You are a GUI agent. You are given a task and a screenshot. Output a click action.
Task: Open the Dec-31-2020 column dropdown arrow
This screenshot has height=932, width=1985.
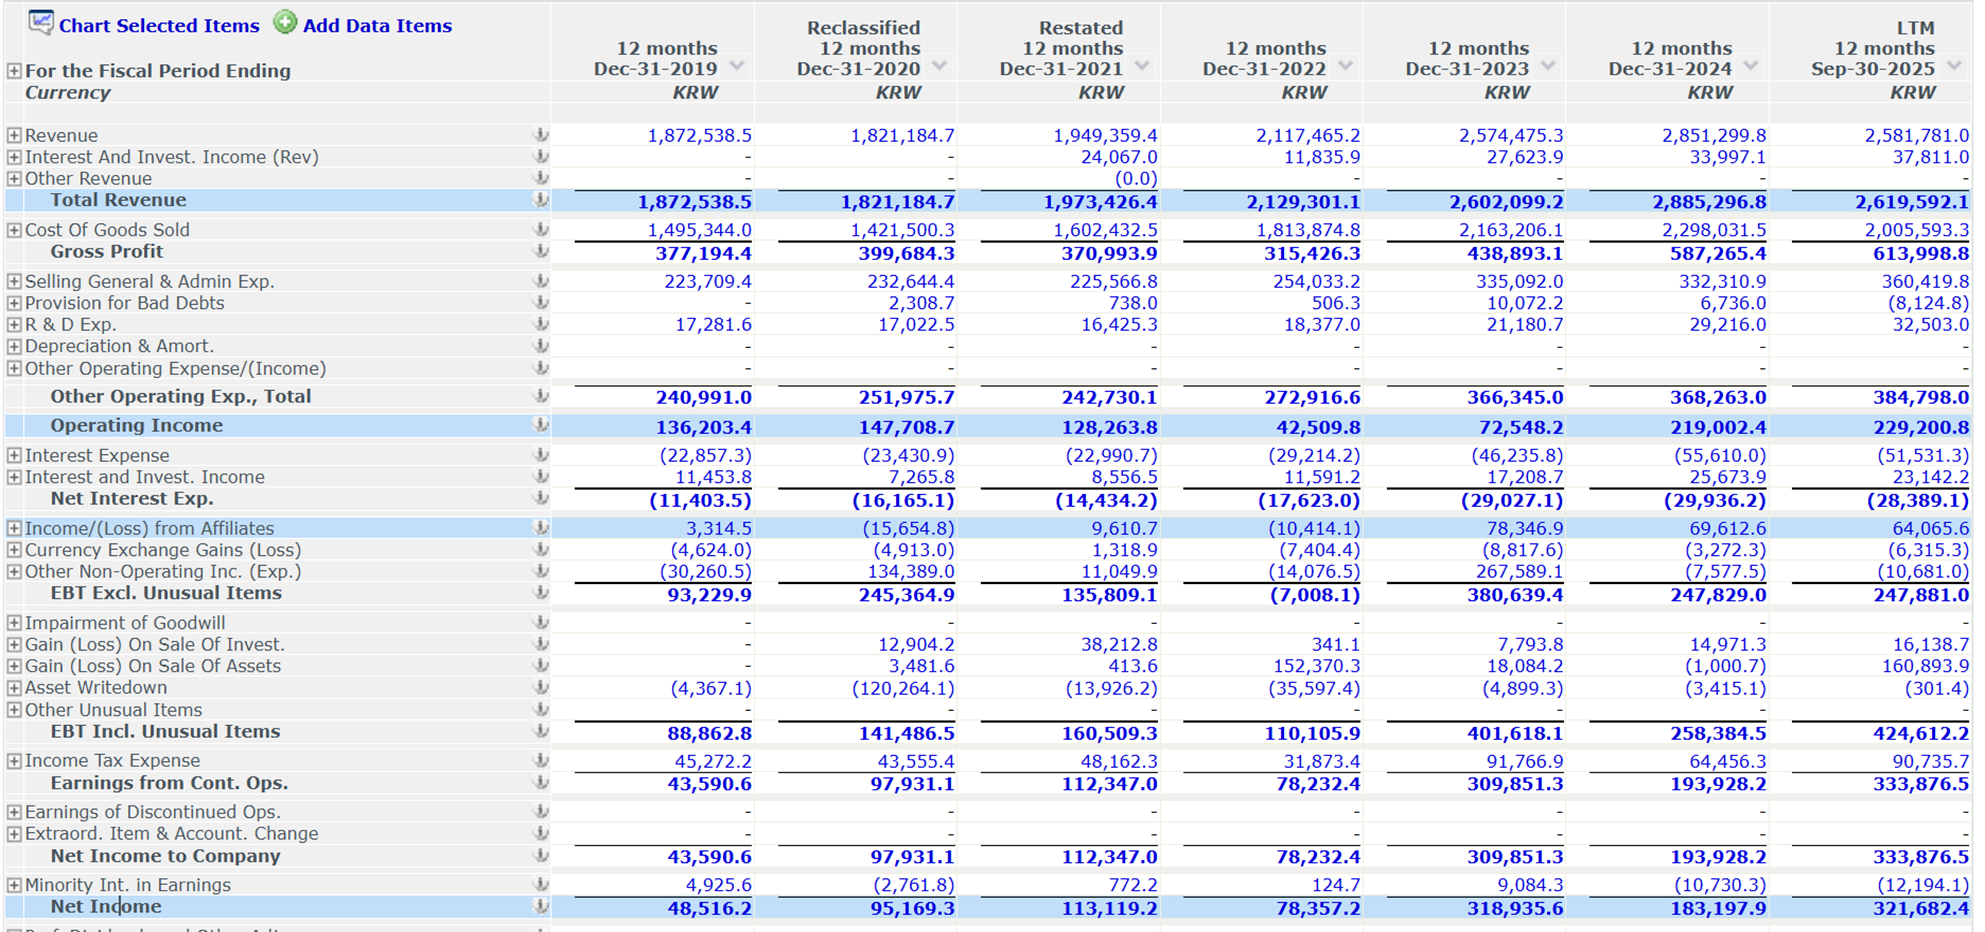tap(940, 66)
